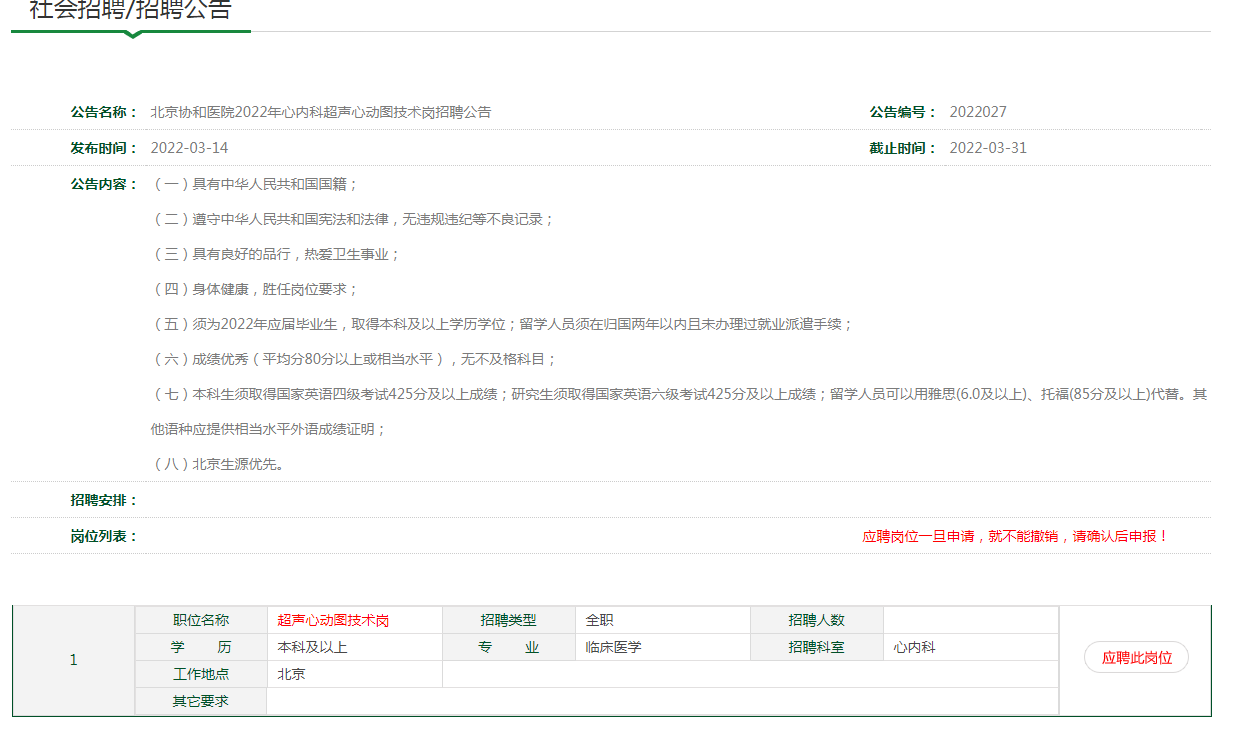Click the 招聘人数 header cell
The image size is (1255, 743).
pyautogui.click(x=817, y=620)
